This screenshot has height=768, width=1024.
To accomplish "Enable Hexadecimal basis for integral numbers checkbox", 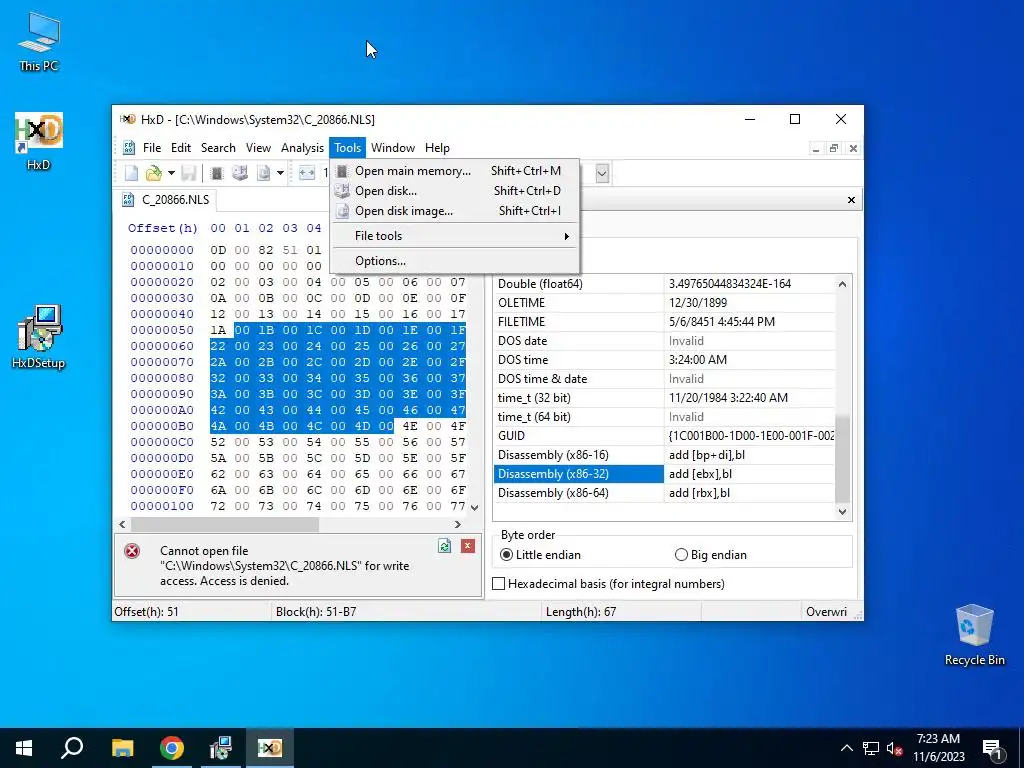I will click(x=608, y=584).
